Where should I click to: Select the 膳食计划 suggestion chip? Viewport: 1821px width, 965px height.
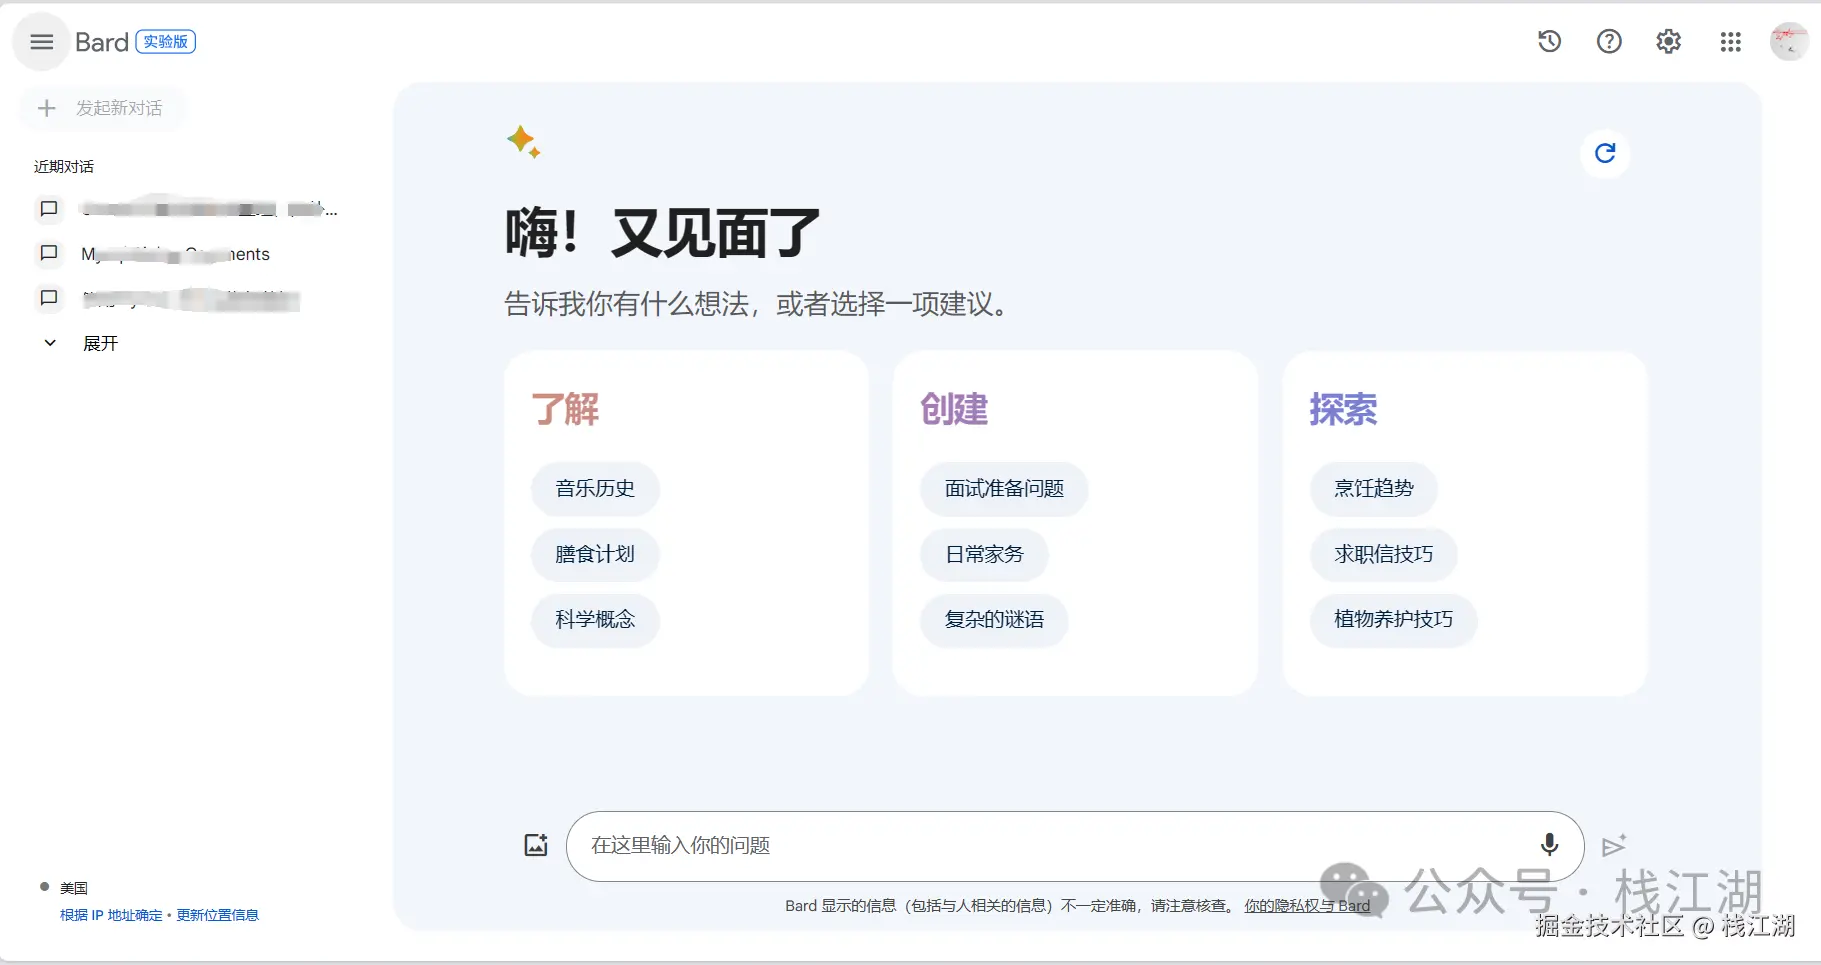[x=595, y=554]
